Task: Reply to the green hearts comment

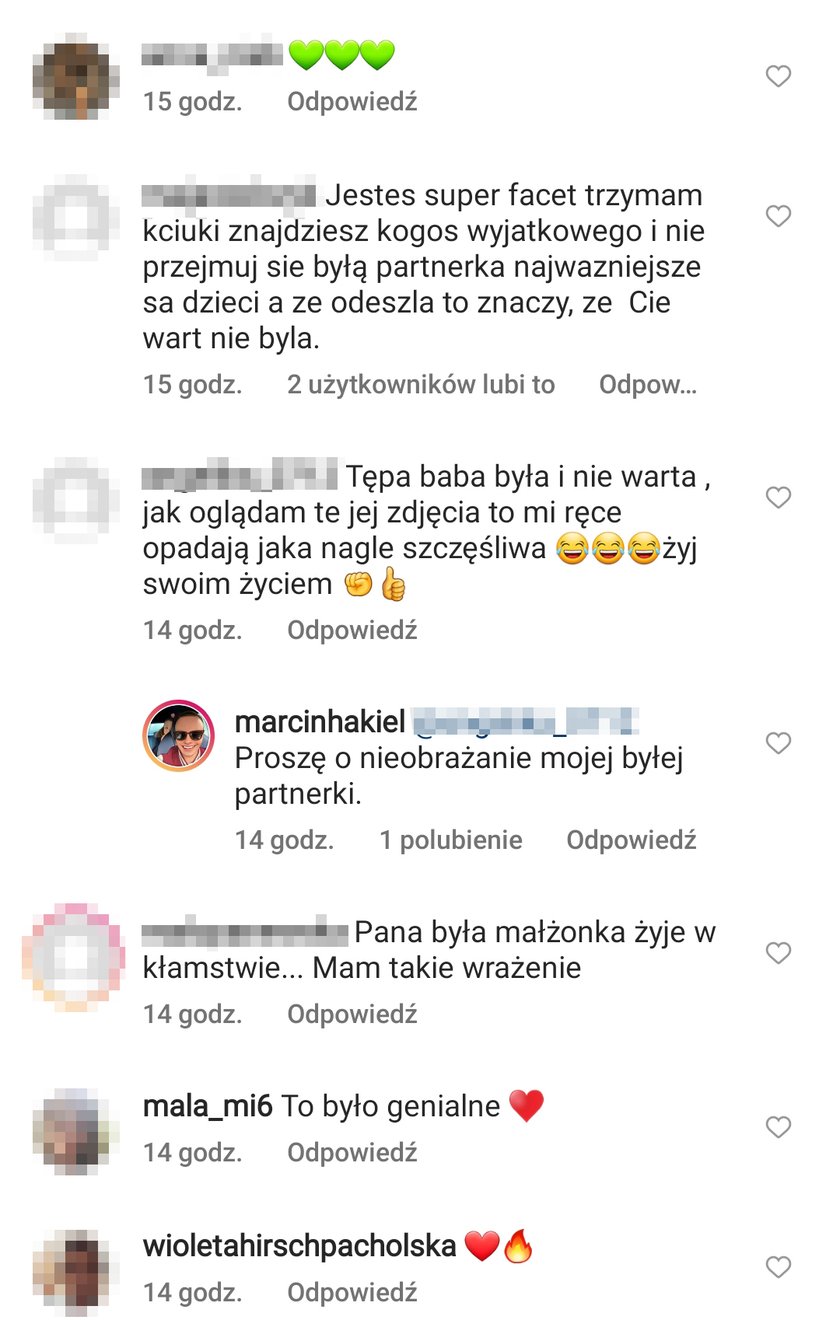Action: 352,102
